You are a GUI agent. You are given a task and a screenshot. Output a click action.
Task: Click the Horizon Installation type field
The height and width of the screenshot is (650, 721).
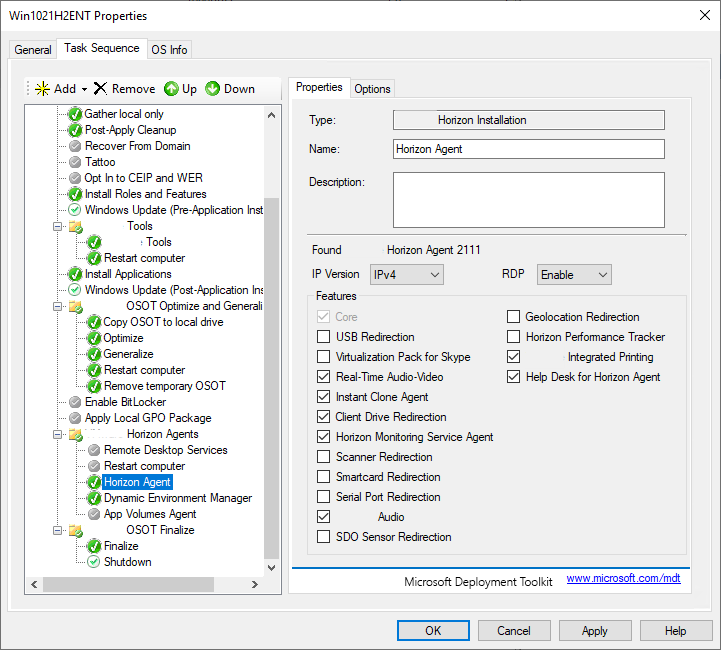coord(528,120)
